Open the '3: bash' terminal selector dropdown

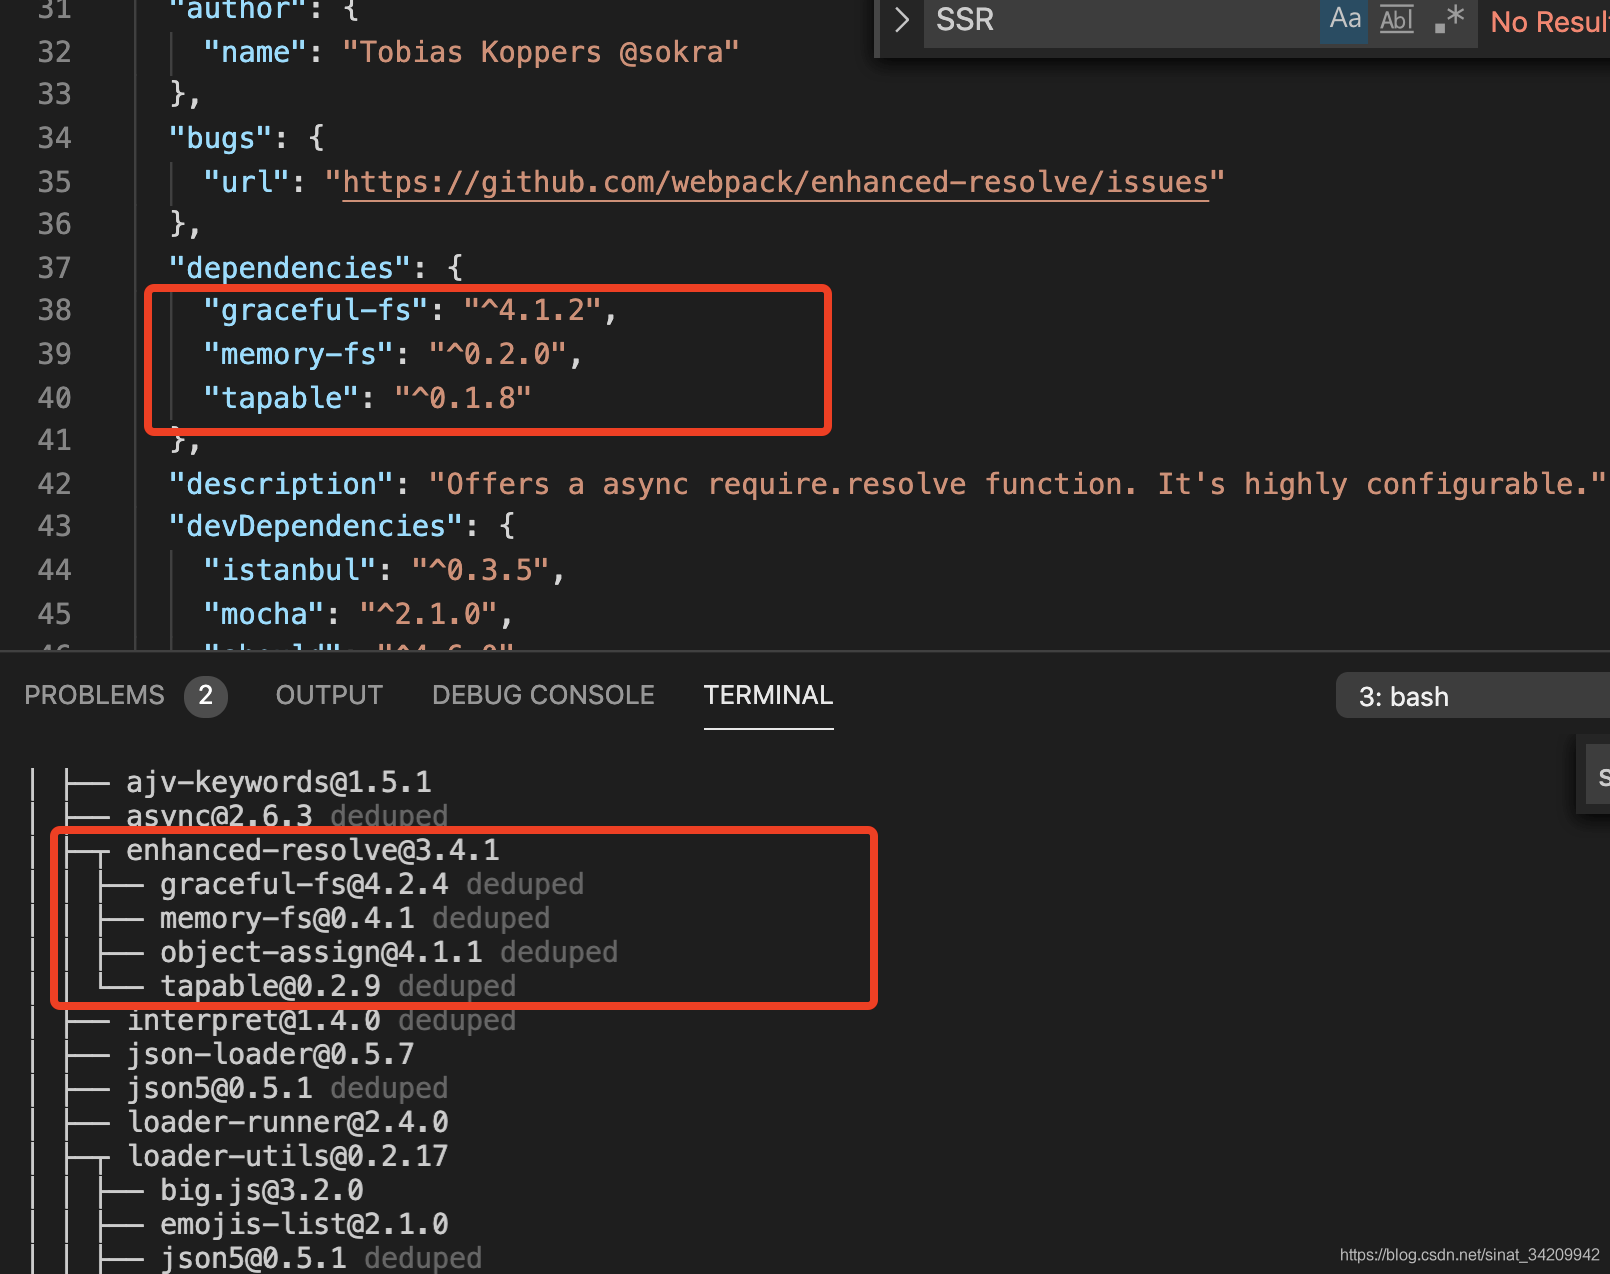pyautogui.click(x=1473, y=696)
